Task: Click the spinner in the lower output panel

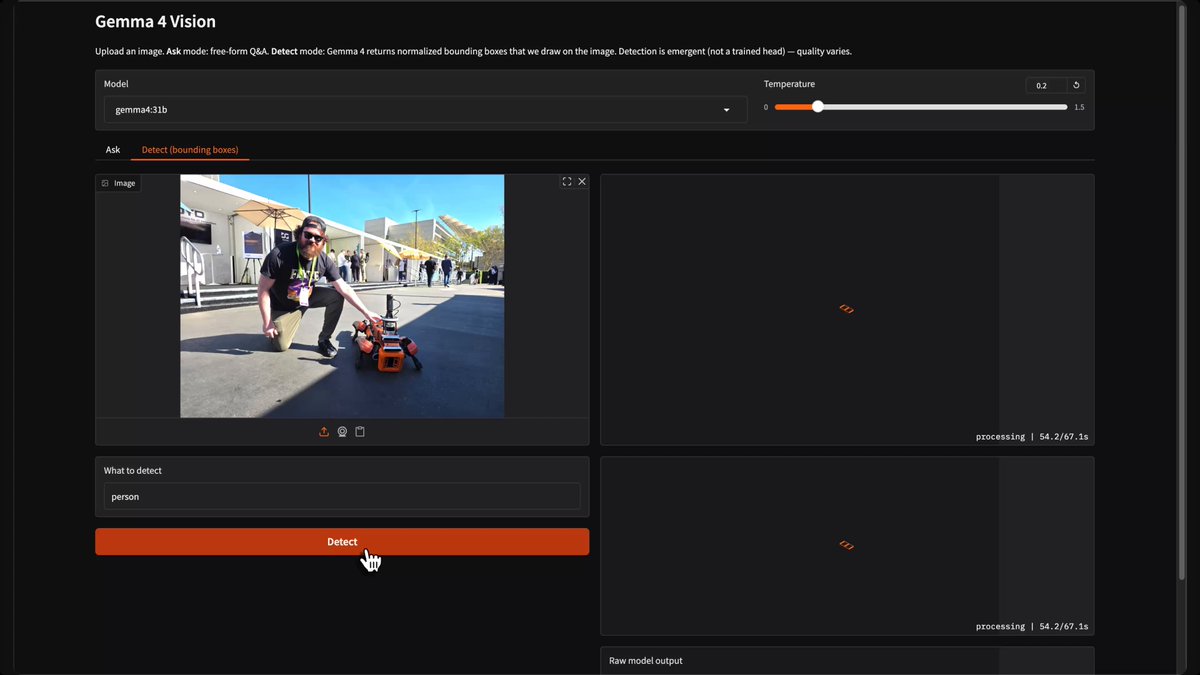Action: (x=846, y=545)
